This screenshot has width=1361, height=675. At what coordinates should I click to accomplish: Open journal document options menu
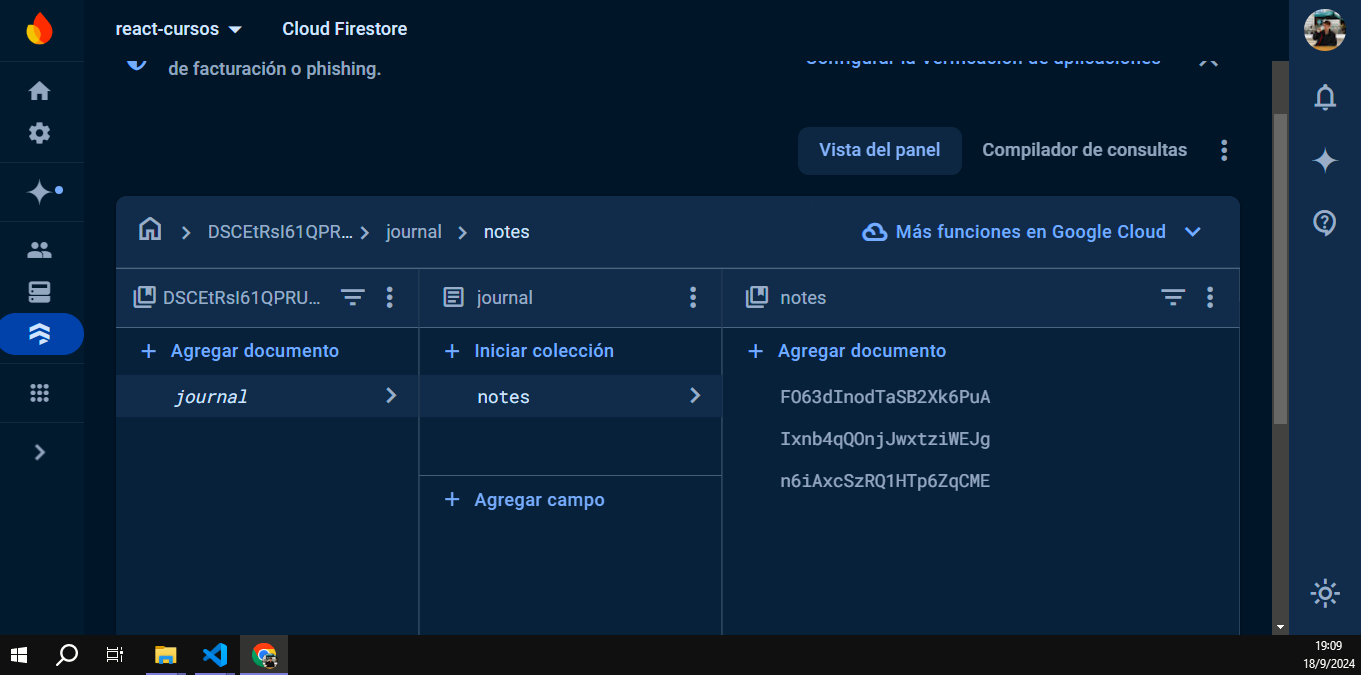[x=693, y=297]
